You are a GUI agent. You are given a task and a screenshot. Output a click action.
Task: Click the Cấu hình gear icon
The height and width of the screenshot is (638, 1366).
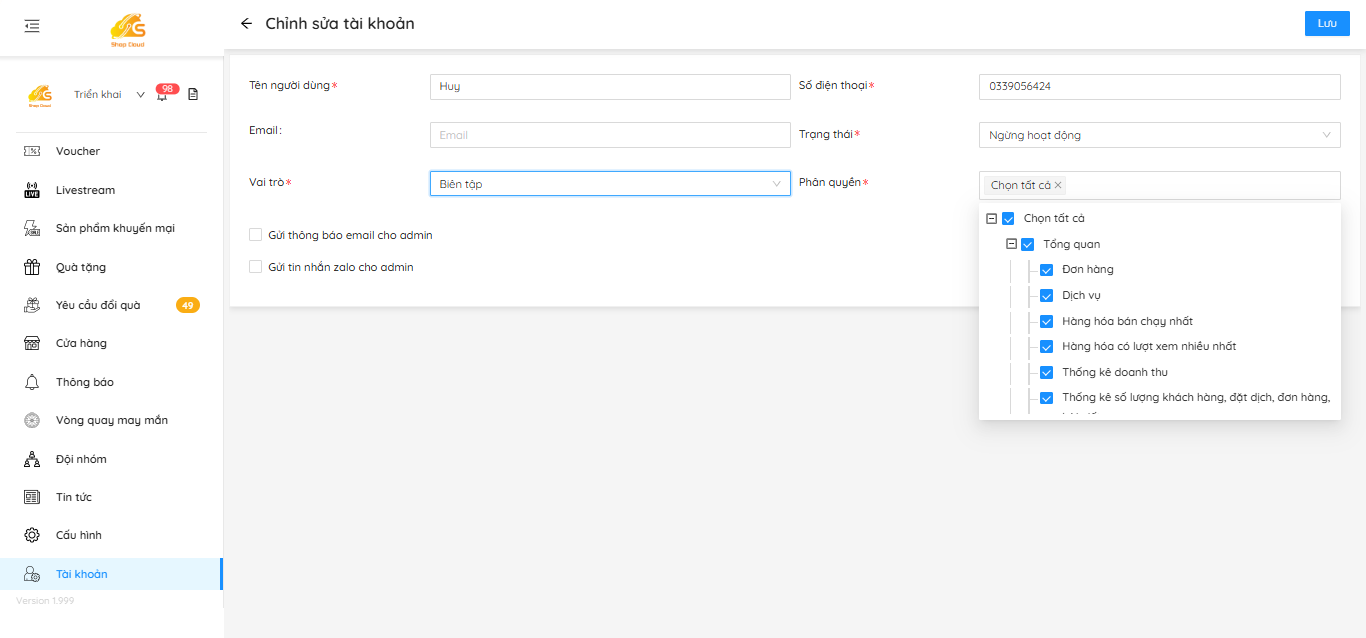32,535
